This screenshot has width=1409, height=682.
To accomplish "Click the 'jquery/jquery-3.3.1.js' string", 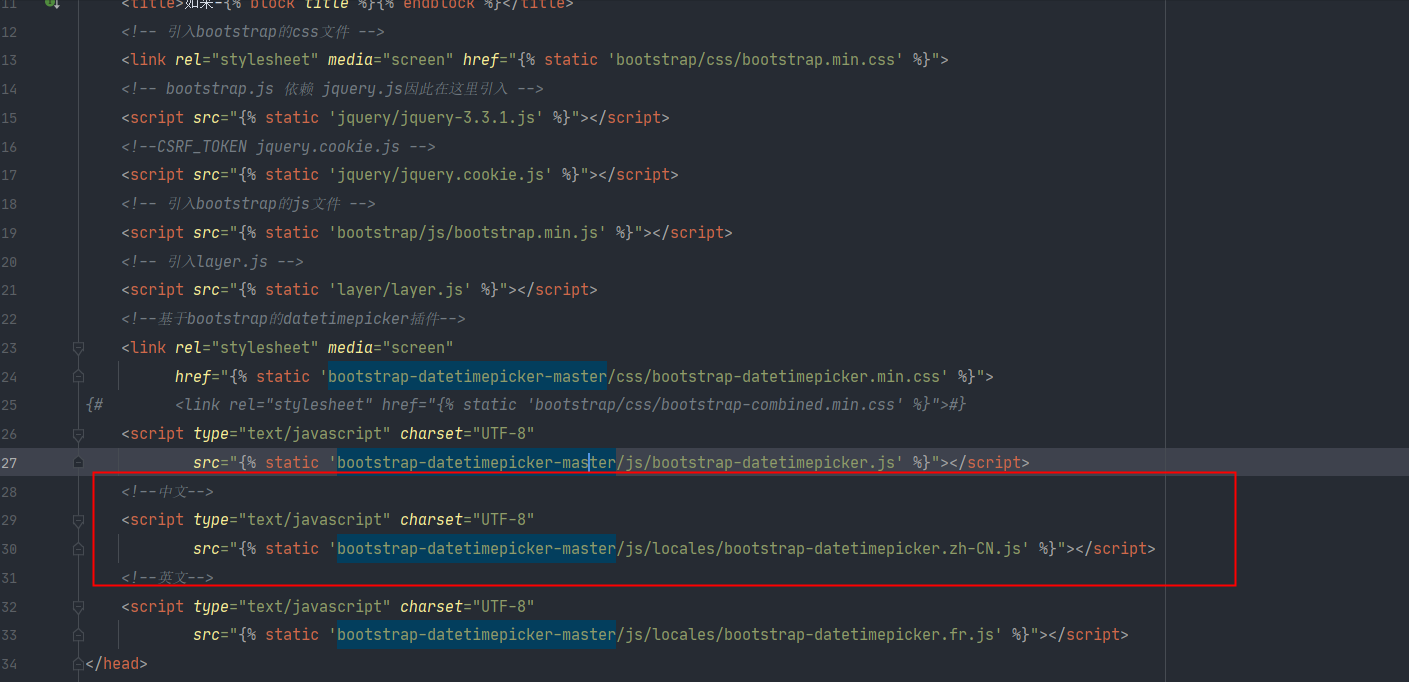I will (x=442, y=118).
